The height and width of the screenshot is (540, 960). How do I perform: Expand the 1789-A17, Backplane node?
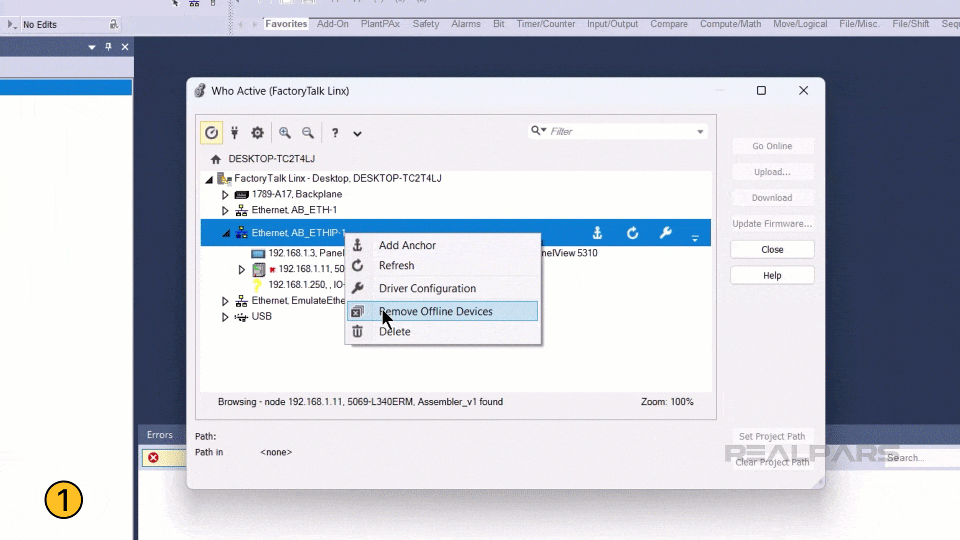pos(225,195)
